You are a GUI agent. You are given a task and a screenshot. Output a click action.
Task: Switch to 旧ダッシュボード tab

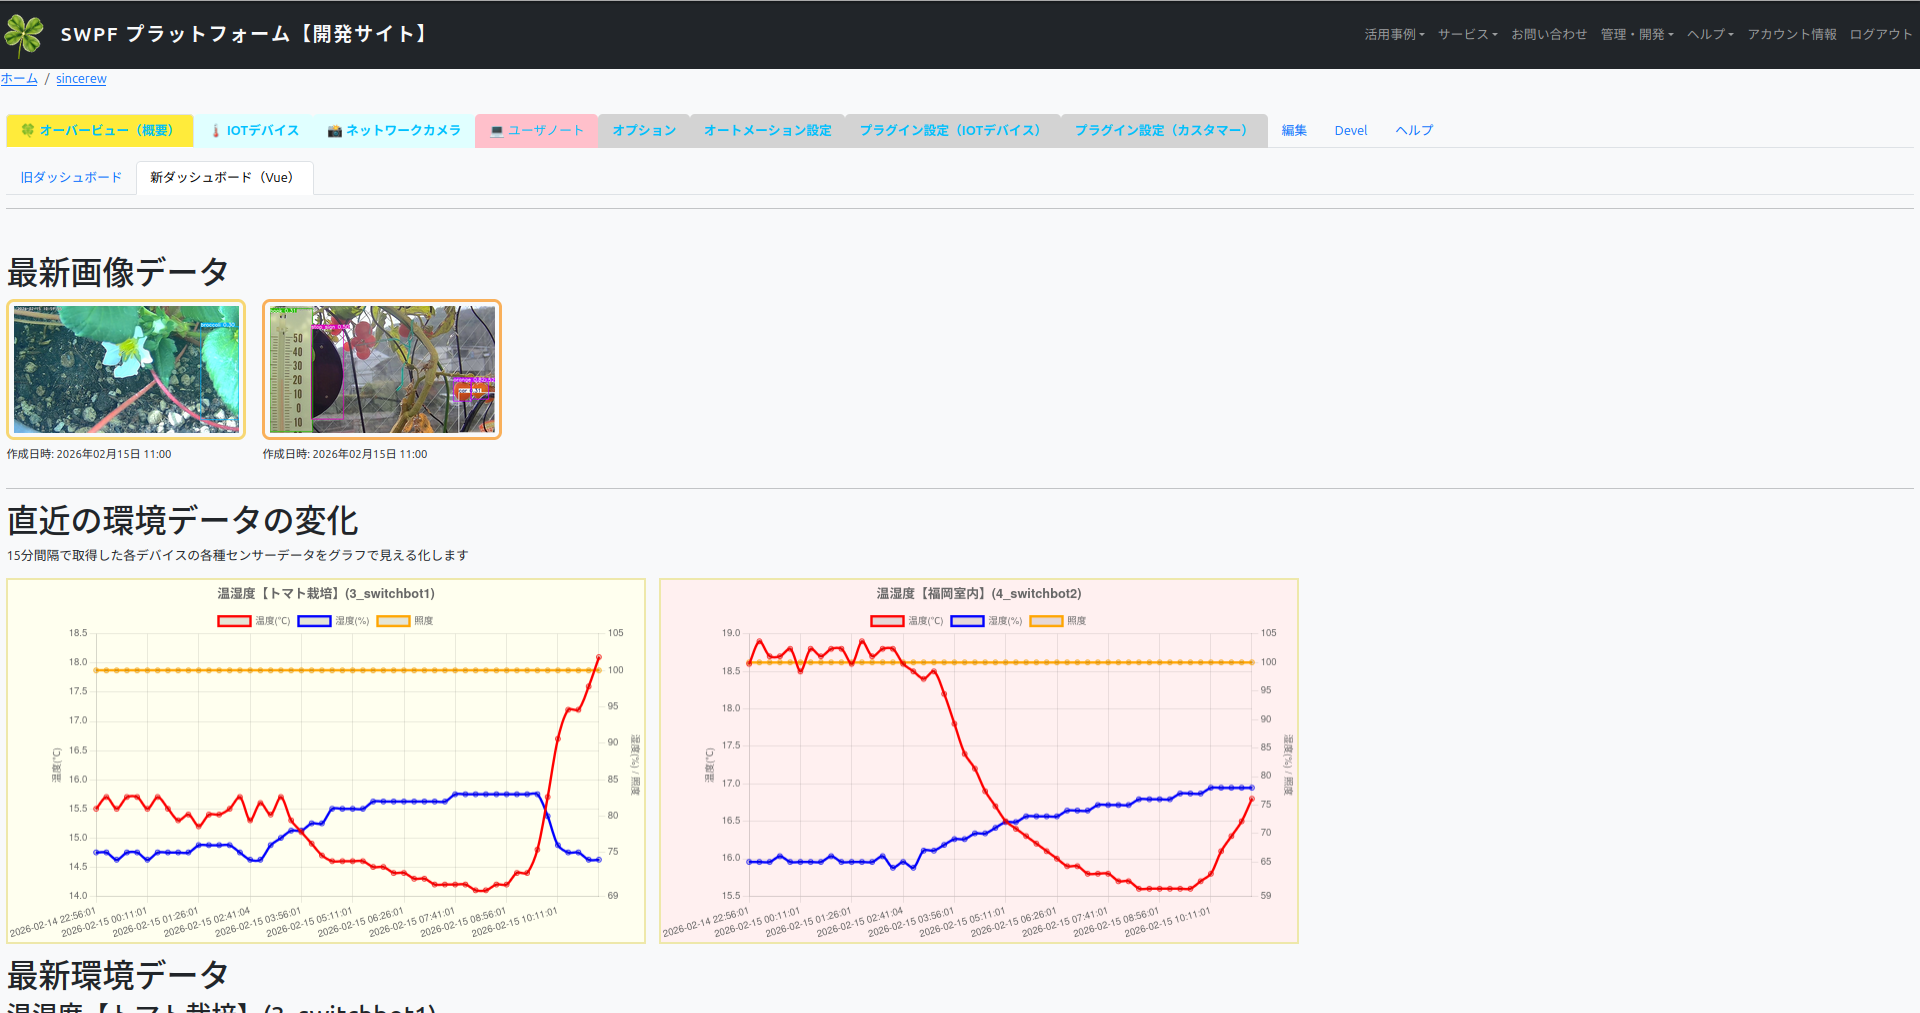(x=71, y=178)
